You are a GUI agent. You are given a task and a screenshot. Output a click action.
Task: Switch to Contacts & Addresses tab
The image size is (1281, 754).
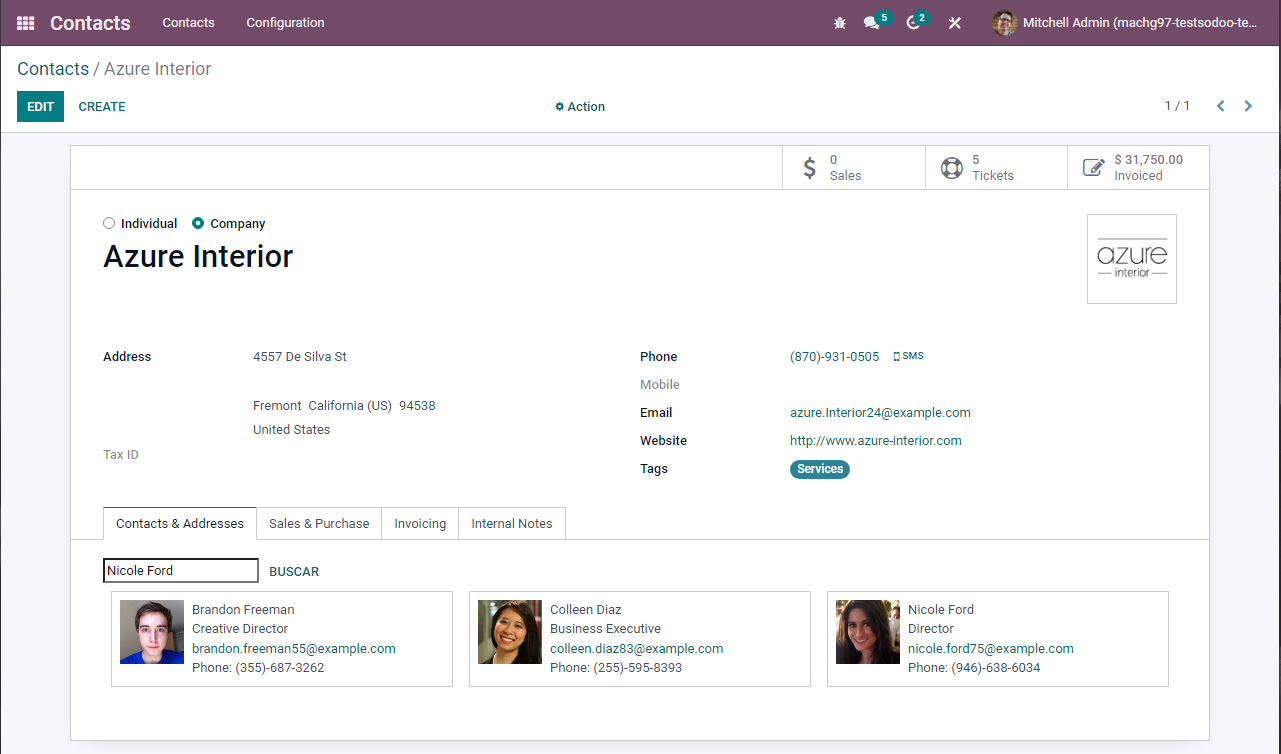click(x=180, y=524)
